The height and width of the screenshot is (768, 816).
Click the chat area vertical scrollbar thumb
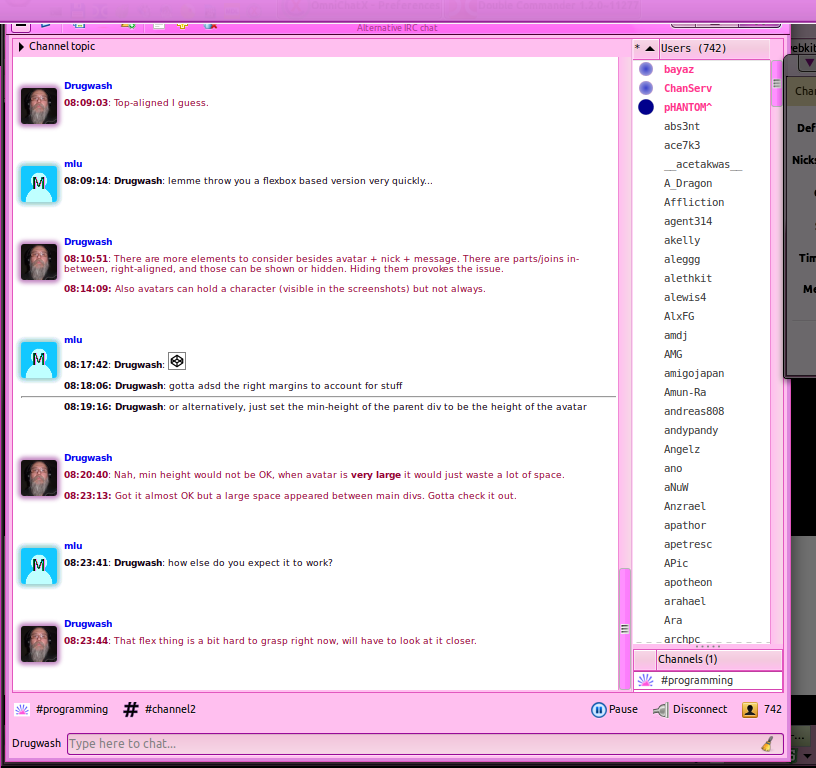point(624,629)
